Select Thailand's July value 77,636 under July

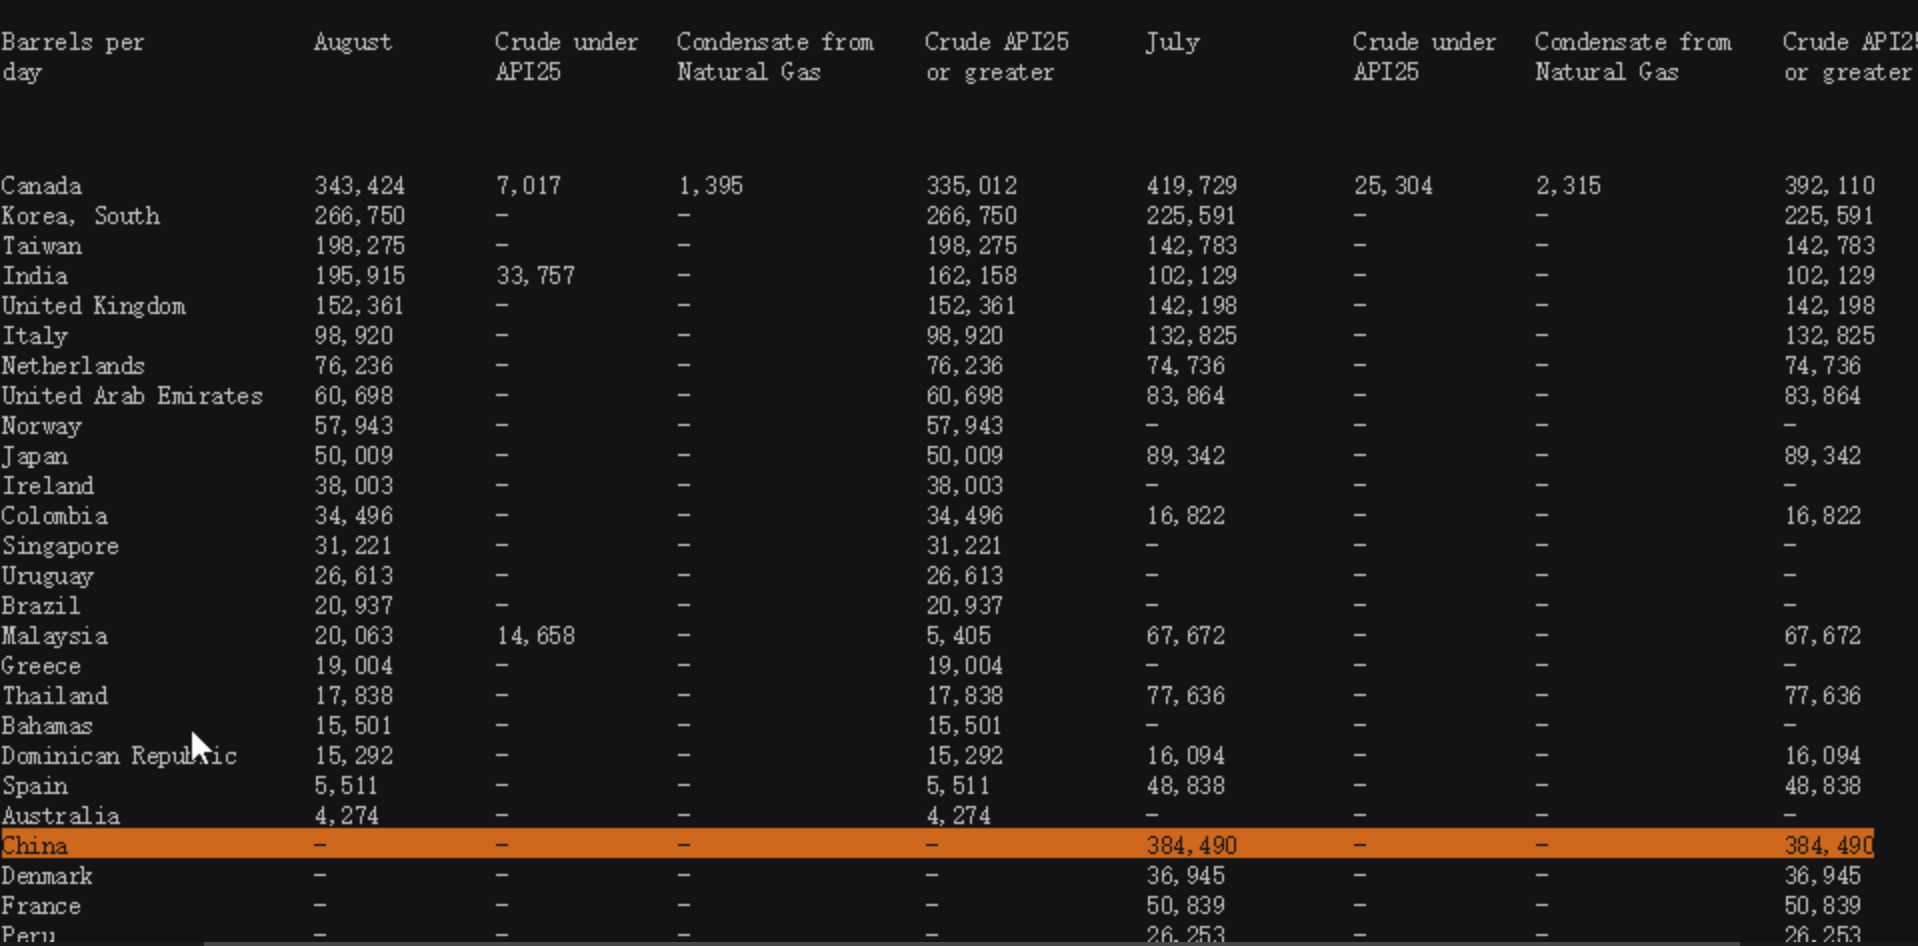[x=1185, y=696]
